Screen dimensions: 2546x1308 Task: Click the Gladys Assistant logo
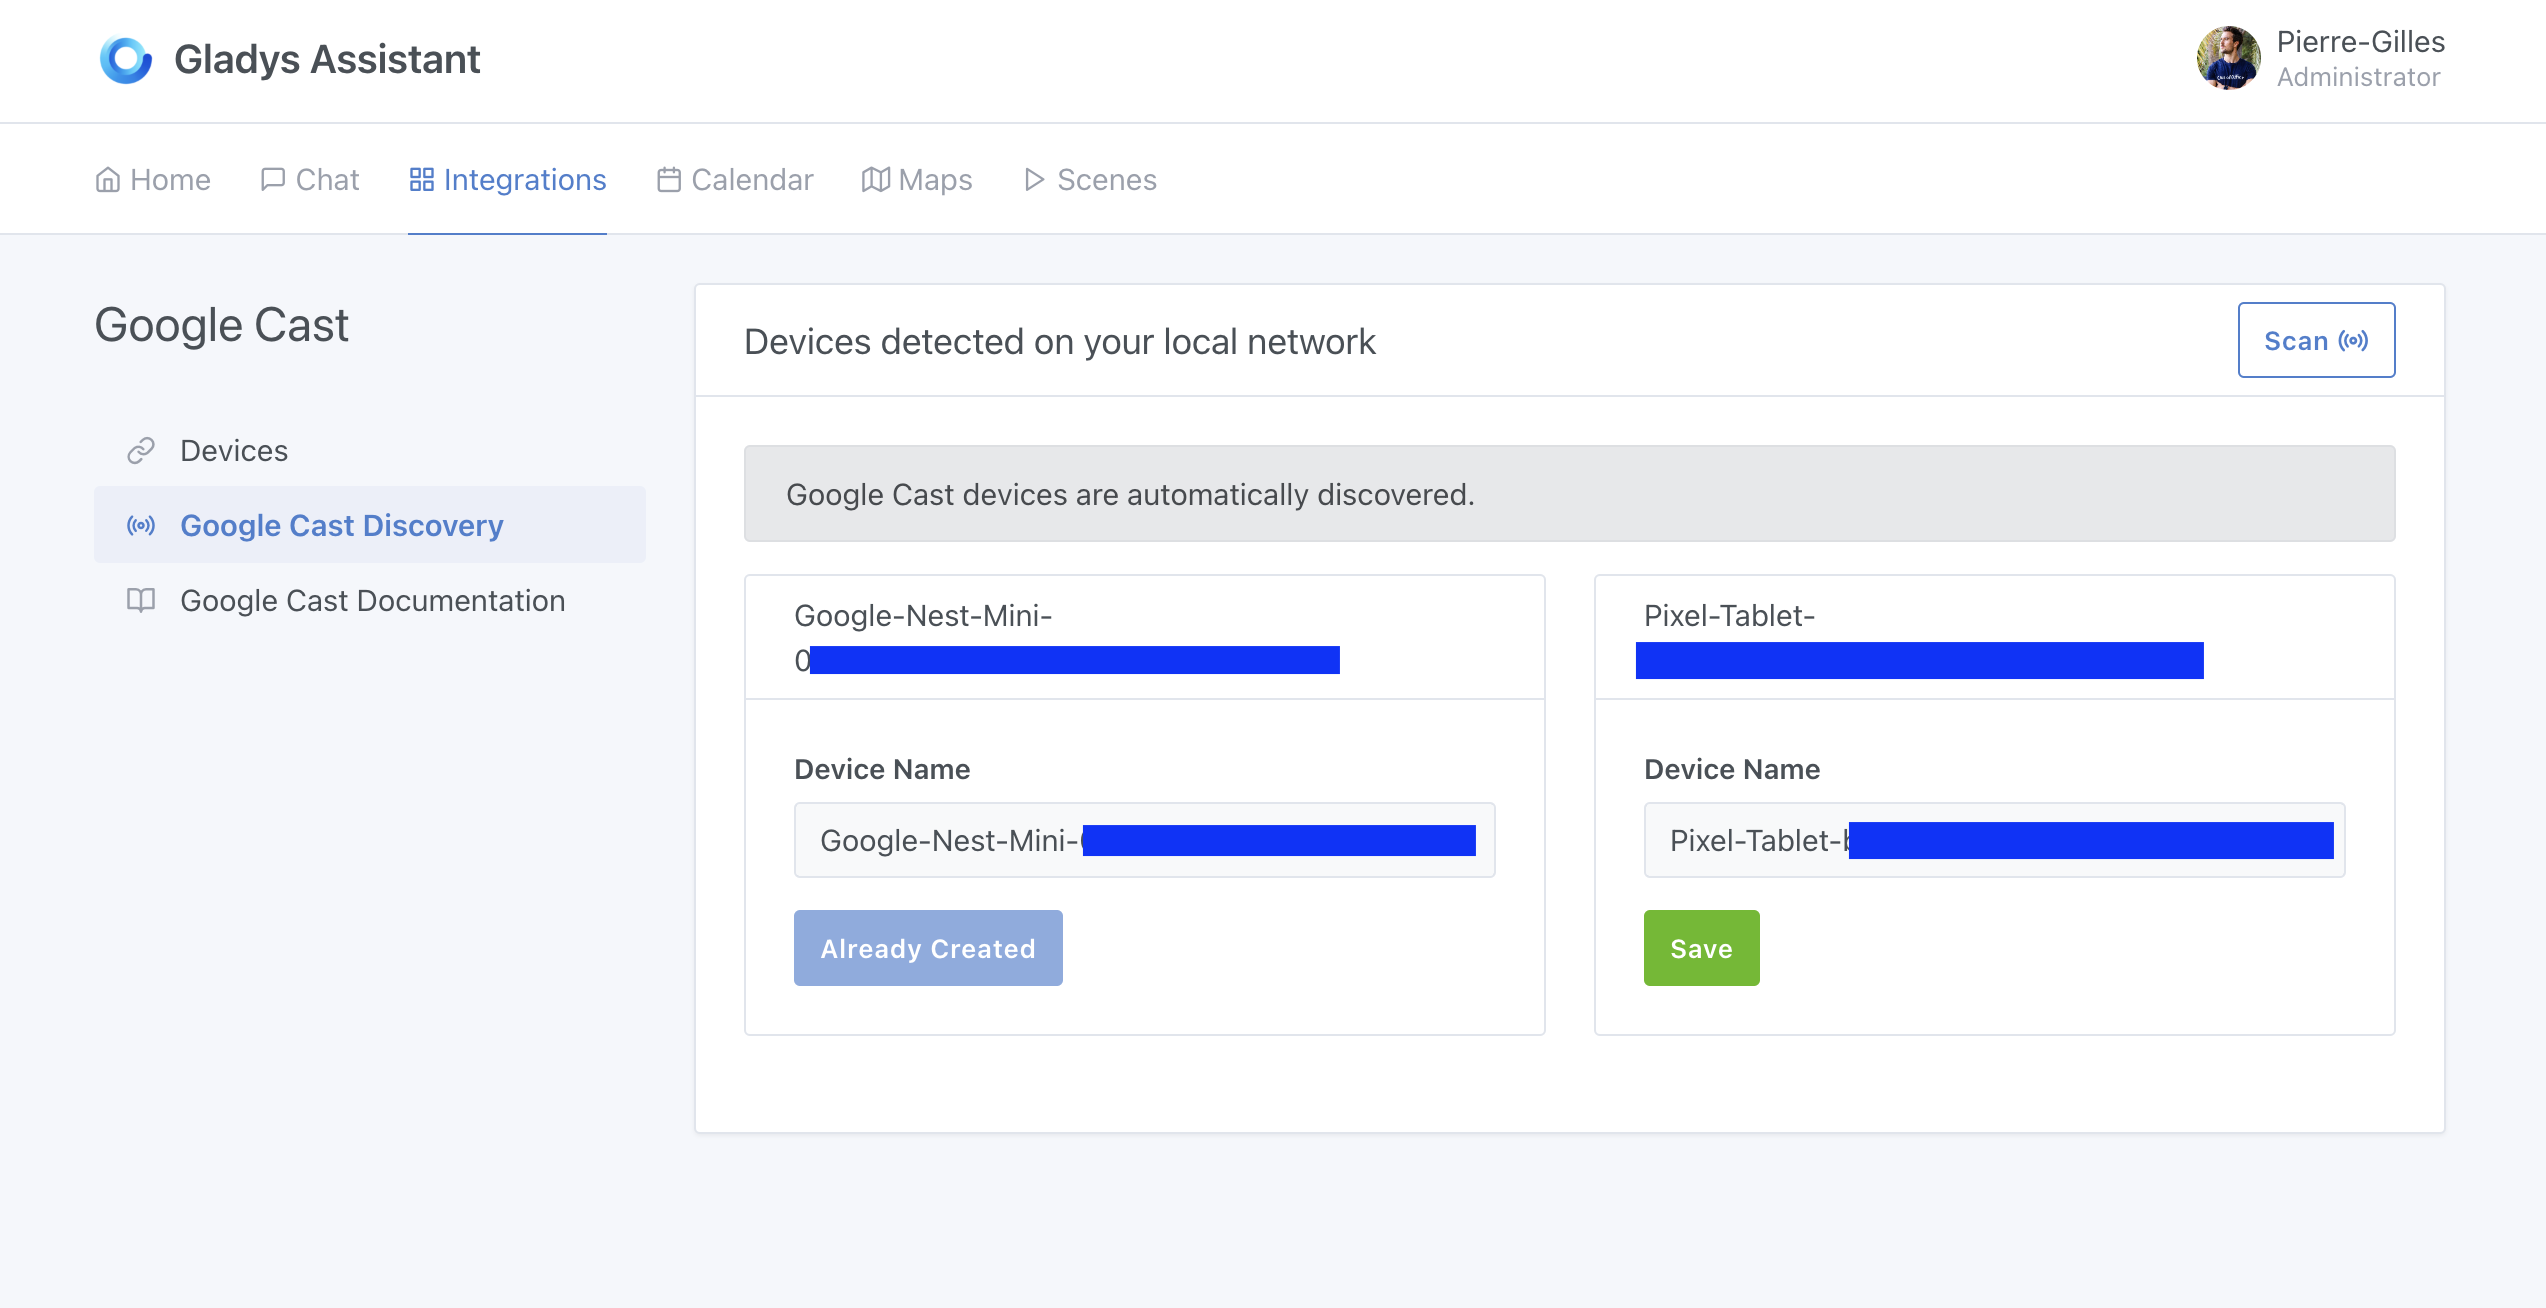125,59
